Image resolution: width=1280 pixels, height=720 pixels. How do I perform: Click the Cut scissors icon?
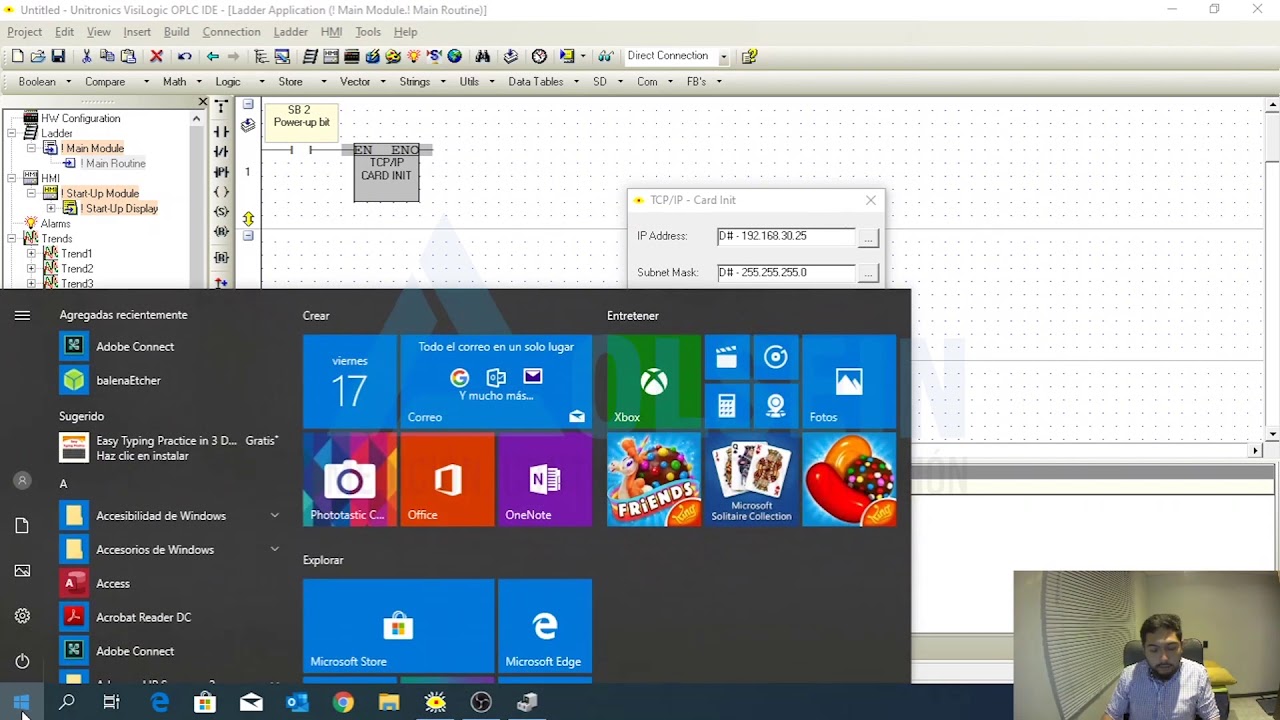pyautogui.click(x=87, y=56)
